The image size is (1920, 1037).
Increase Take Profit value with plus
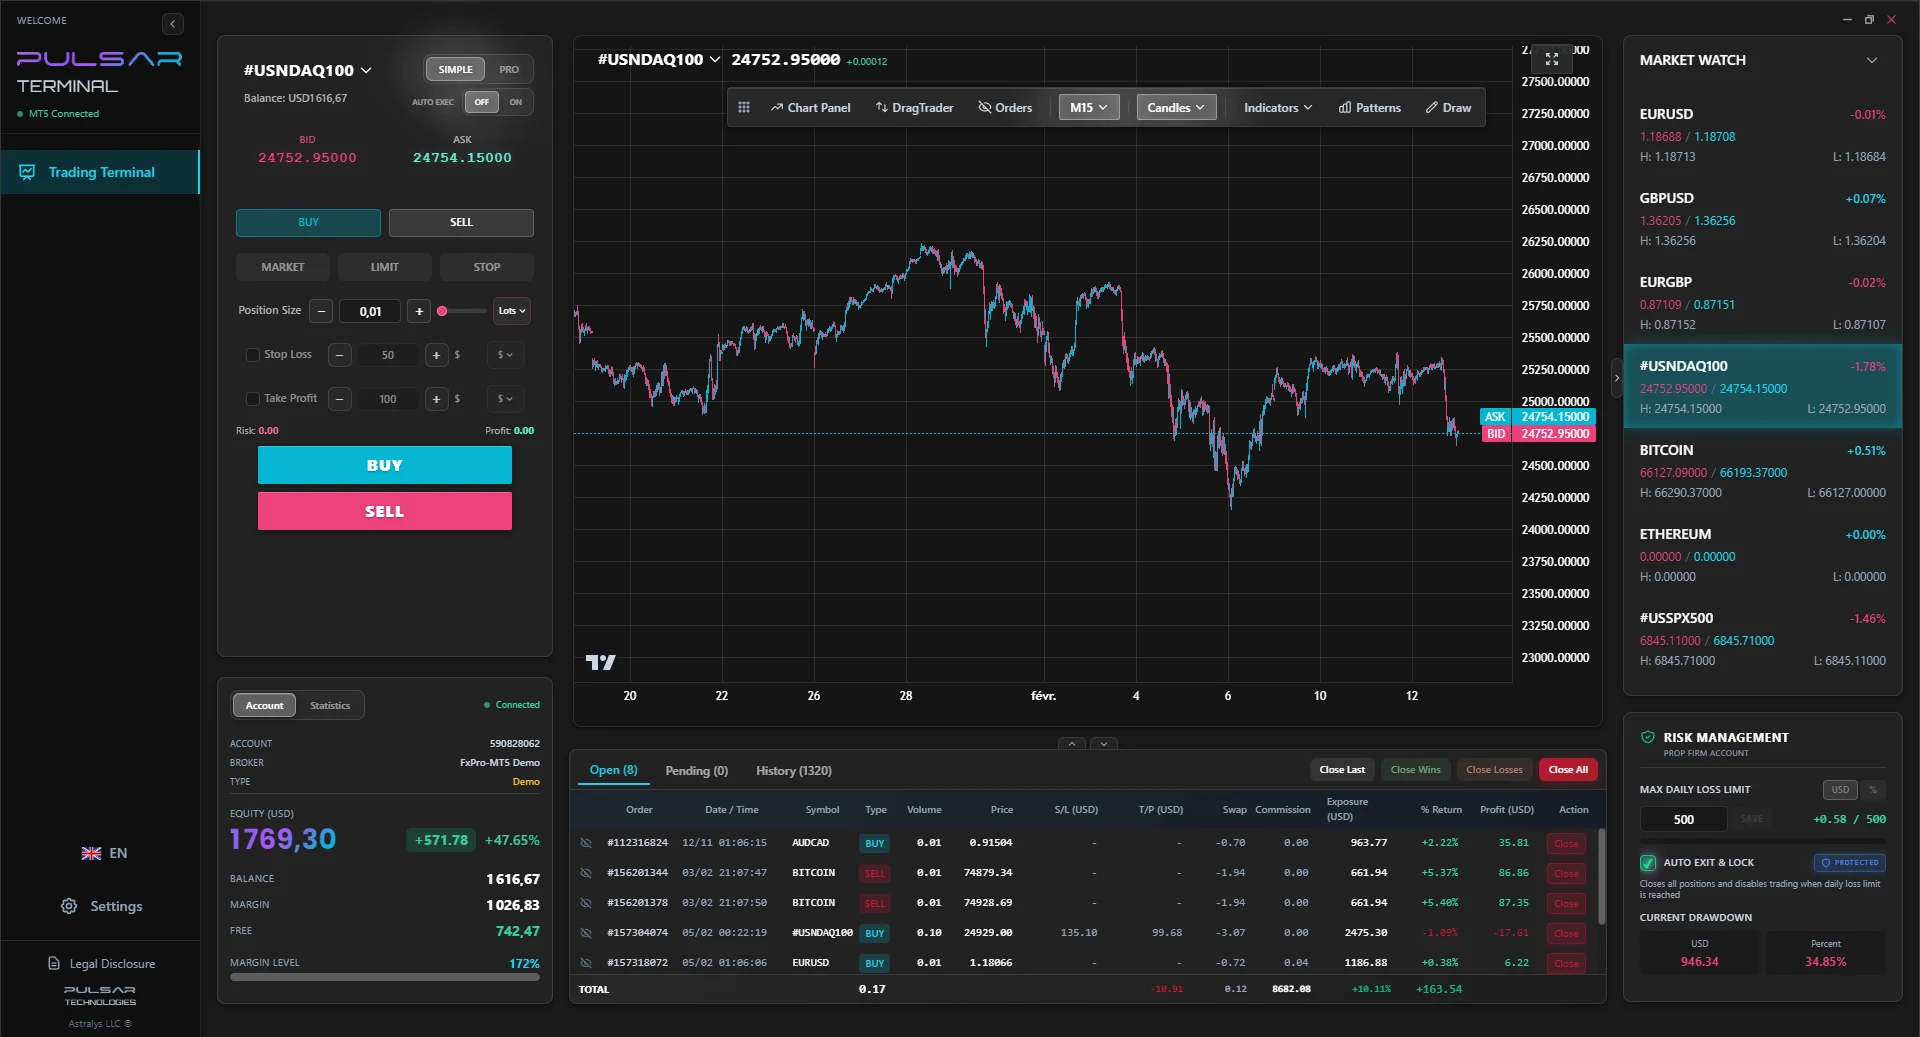436,399
